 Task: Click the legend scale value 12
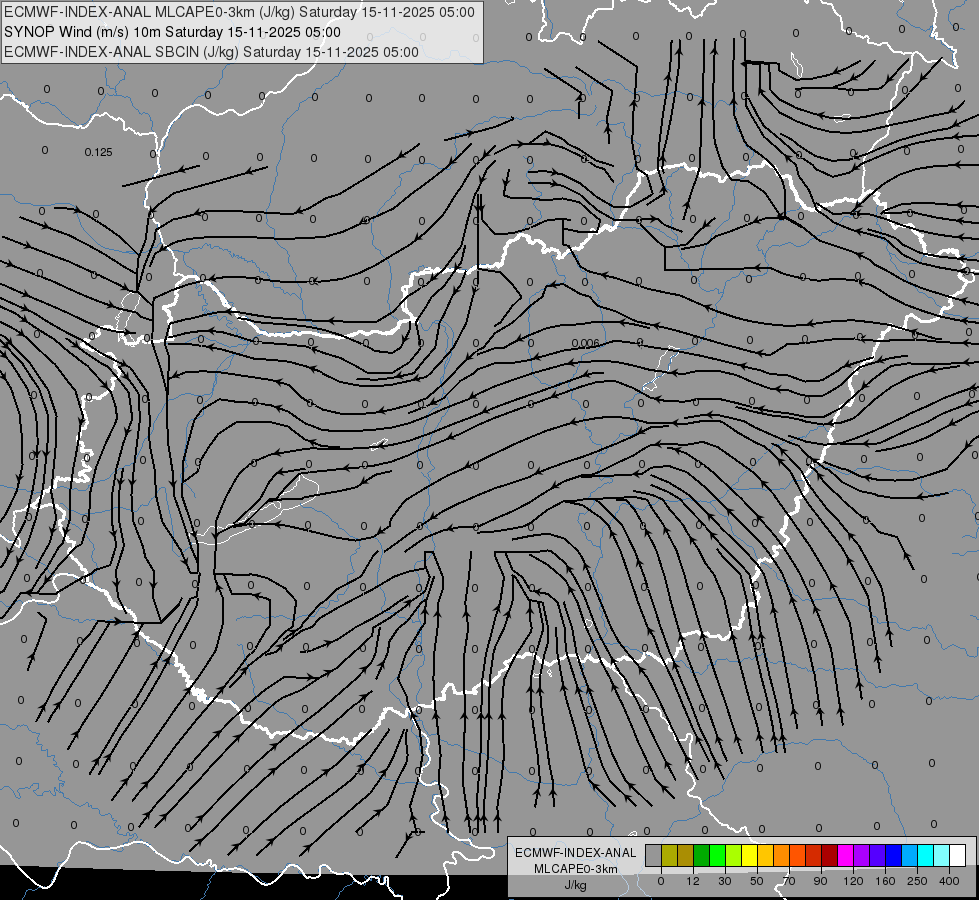[x=693, y=881]
